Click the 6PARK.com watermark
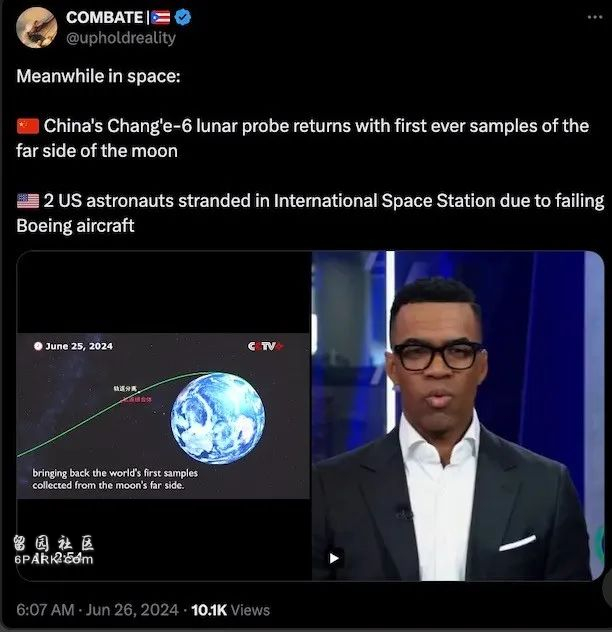The width and height of the screenshot is (612, 632). [54, 550]
